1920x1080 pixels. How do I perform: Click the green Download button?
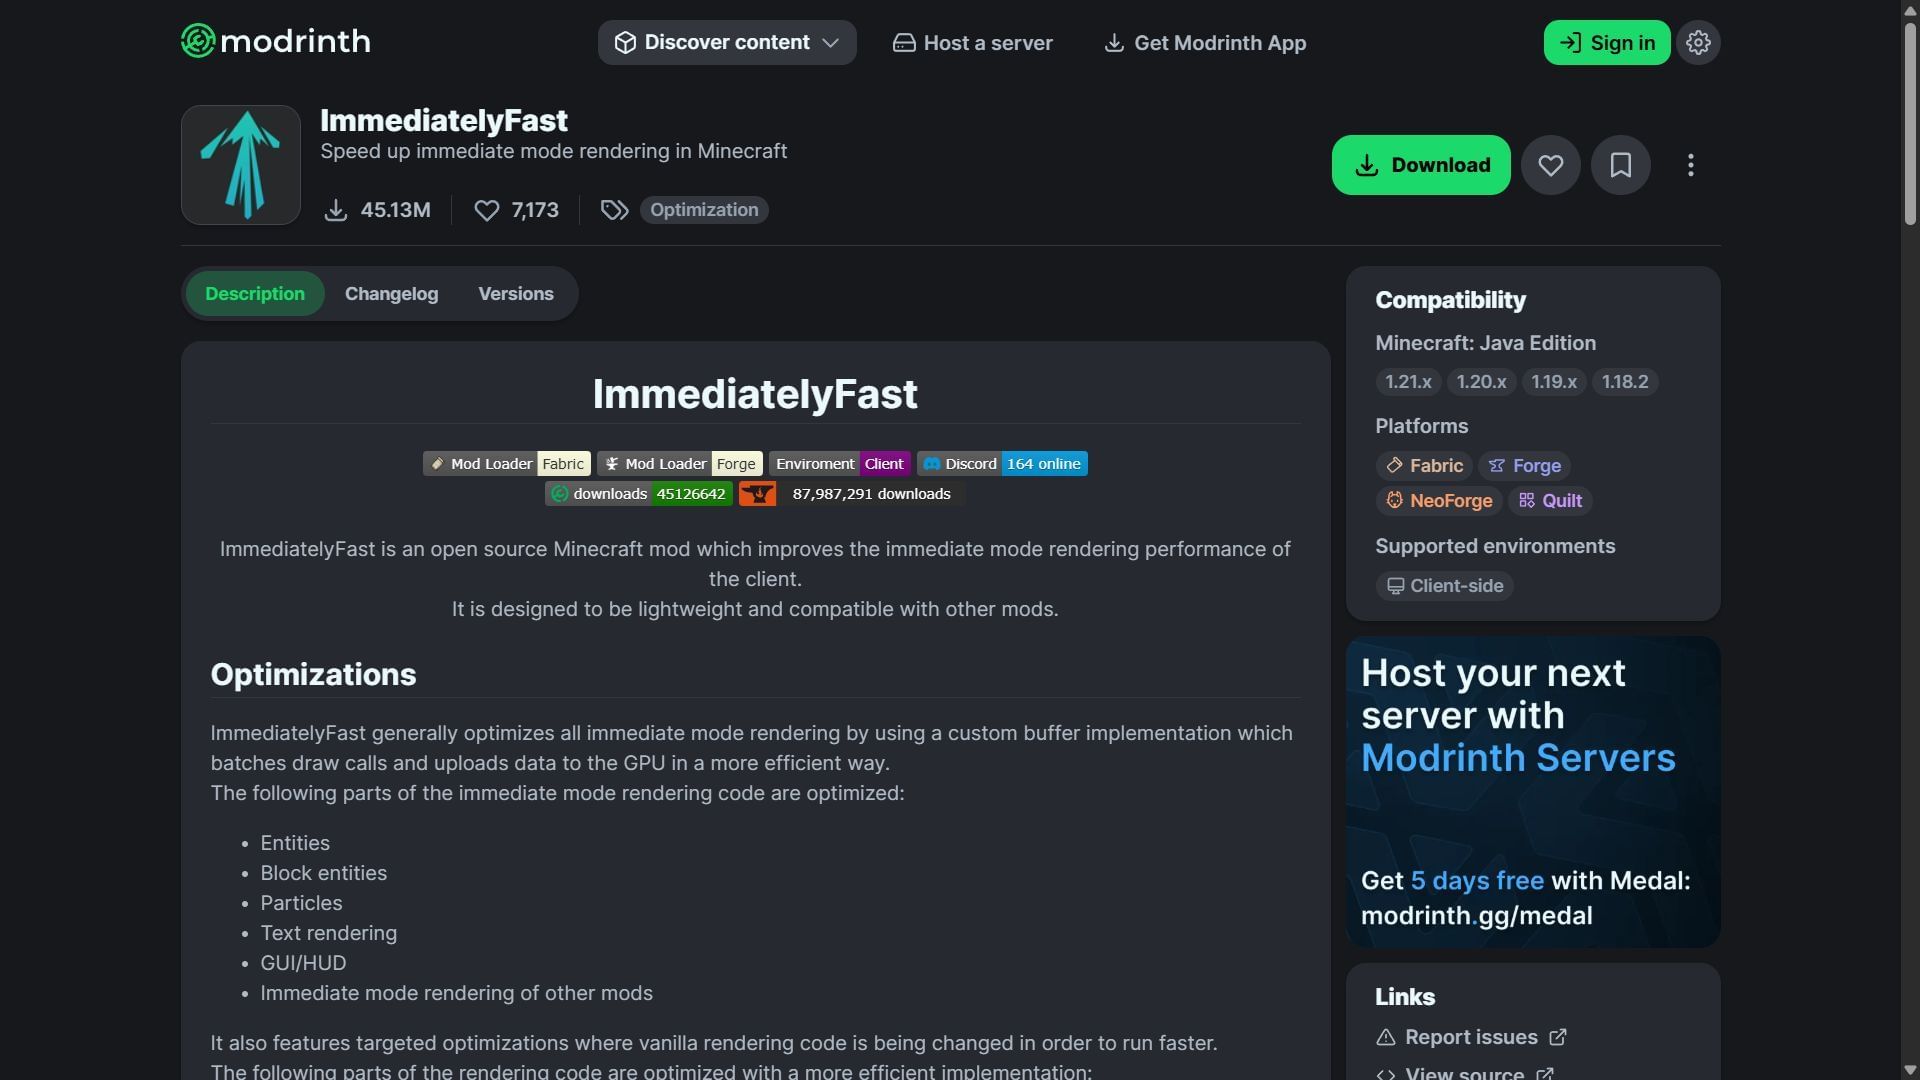point(1420,165)
